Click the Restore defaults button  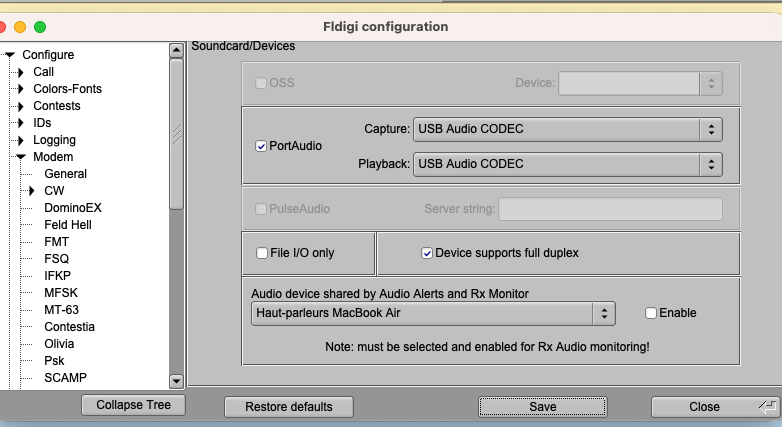pos(289,407)
